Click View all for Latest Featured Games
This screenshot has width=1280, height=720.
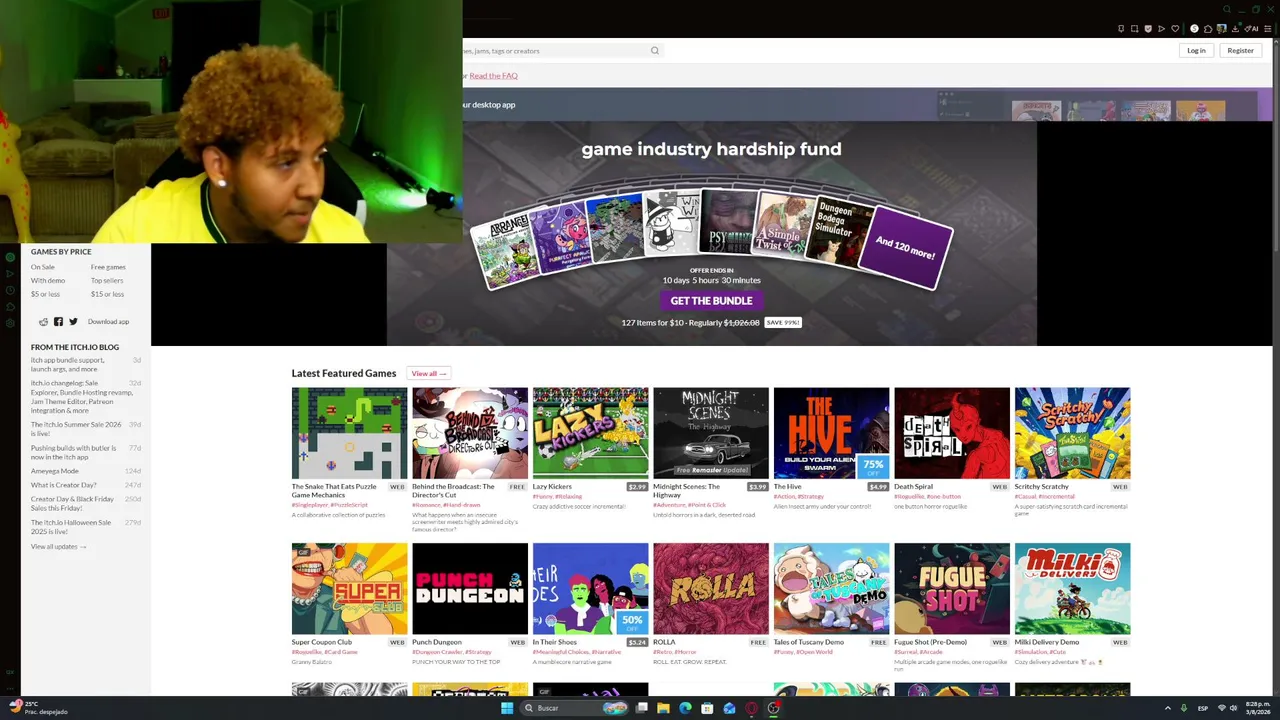428,374
